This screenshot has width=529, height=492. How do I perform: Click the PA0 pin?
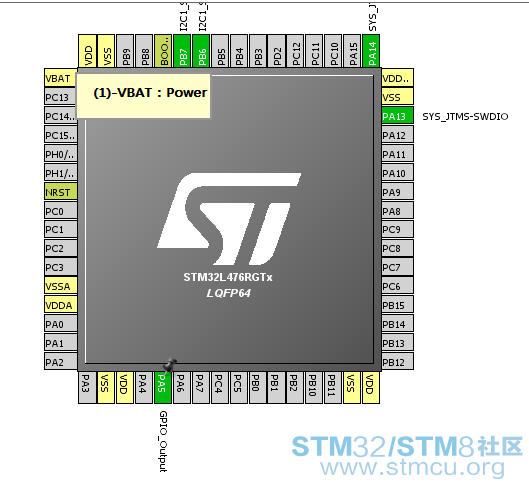coord(61,324)
